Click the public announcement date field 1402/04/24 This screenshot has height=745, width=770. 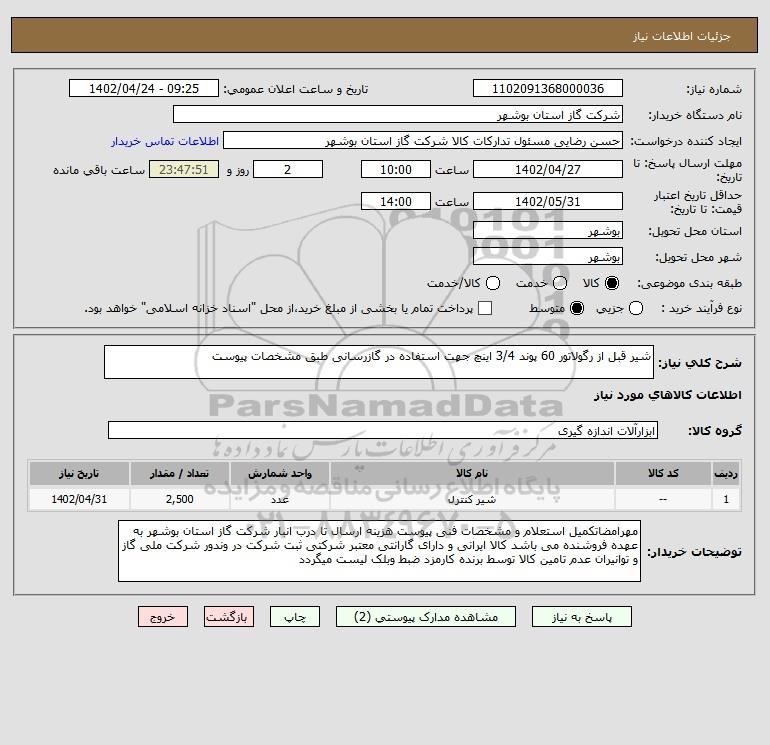144,88
